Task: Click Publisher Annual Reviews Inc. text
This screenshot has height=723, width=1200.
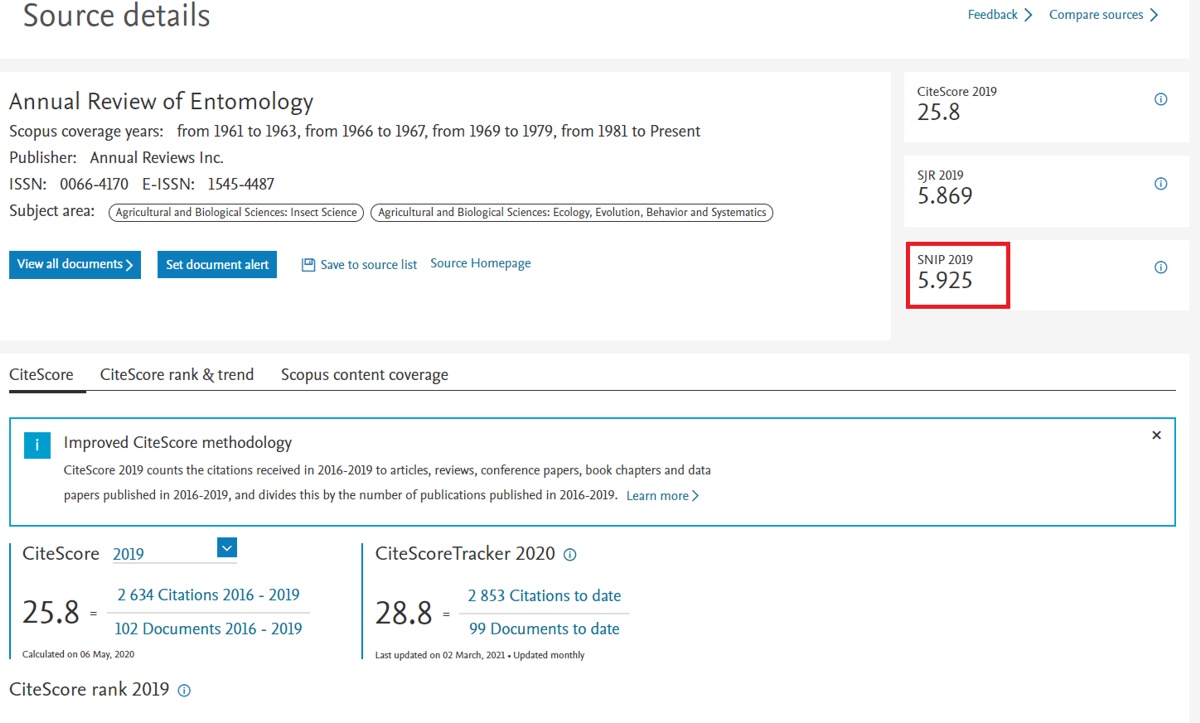Action: click(116, 158)
